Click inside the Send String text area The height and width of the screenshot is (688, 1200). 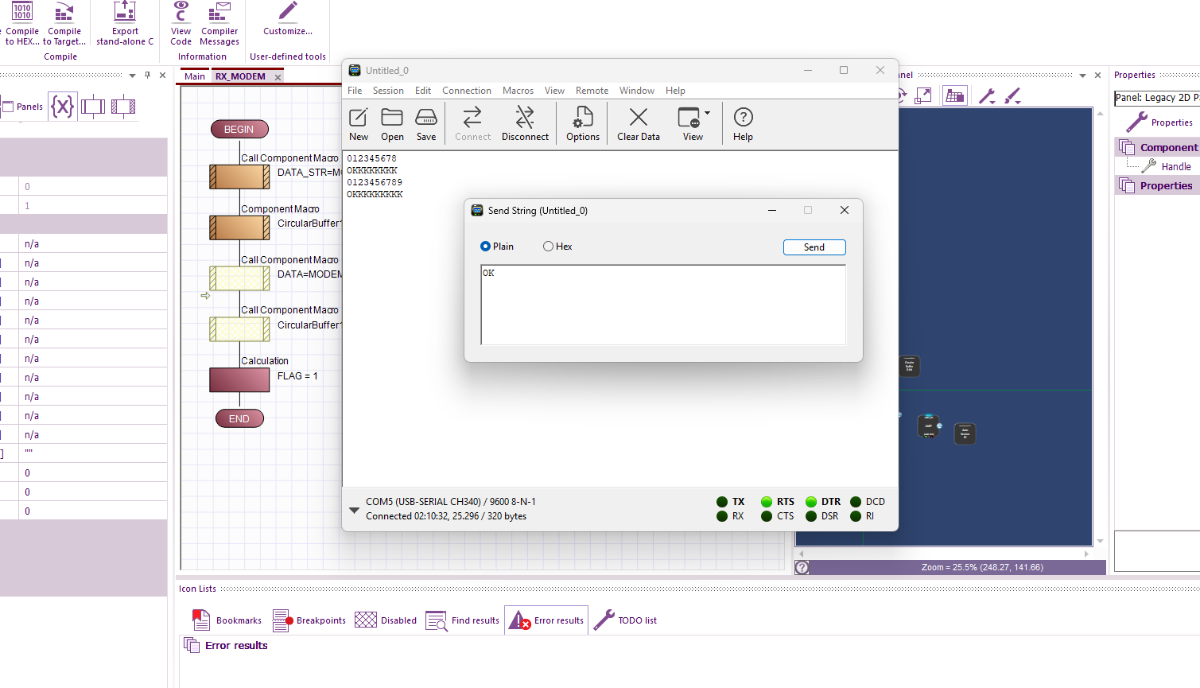point(660,305)
